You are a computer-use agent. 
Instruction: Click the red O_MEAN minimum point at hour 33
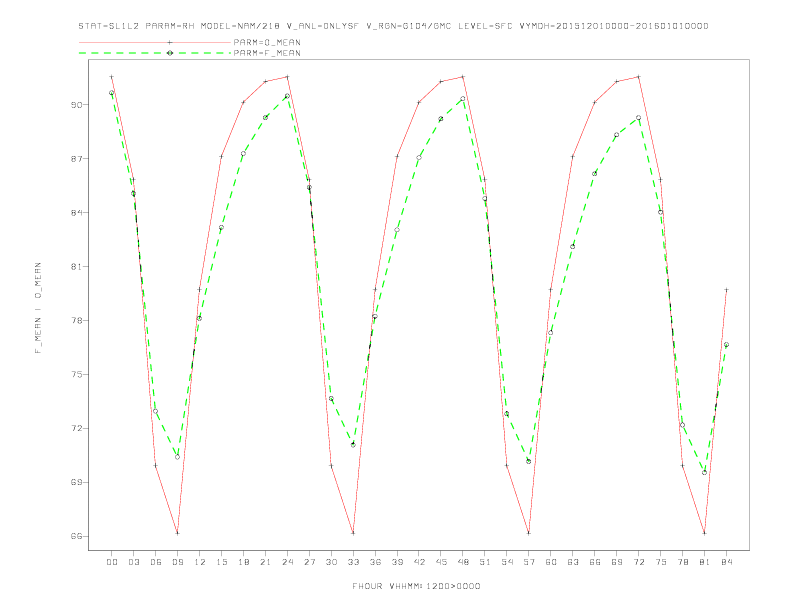coord(353,533)
